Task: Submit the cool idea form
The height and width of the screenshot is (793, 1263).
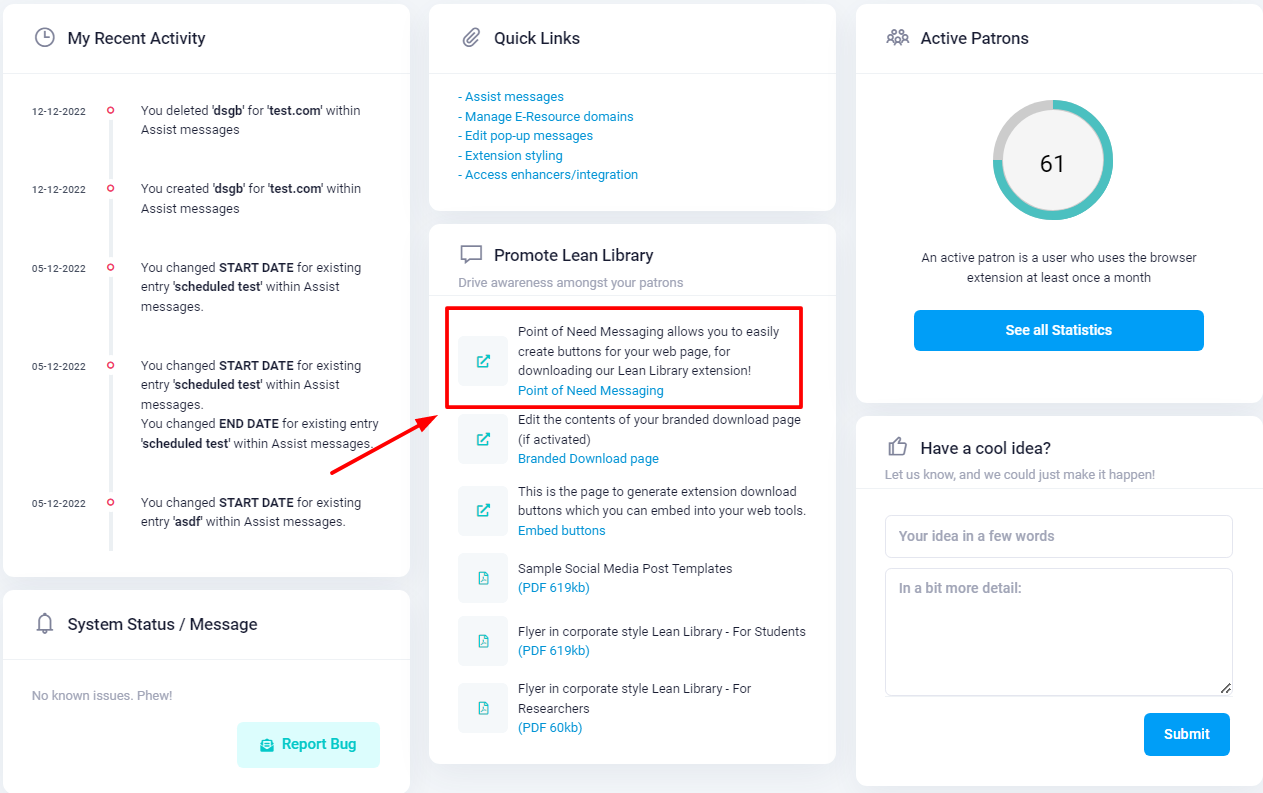Action: click(1187, 734)
